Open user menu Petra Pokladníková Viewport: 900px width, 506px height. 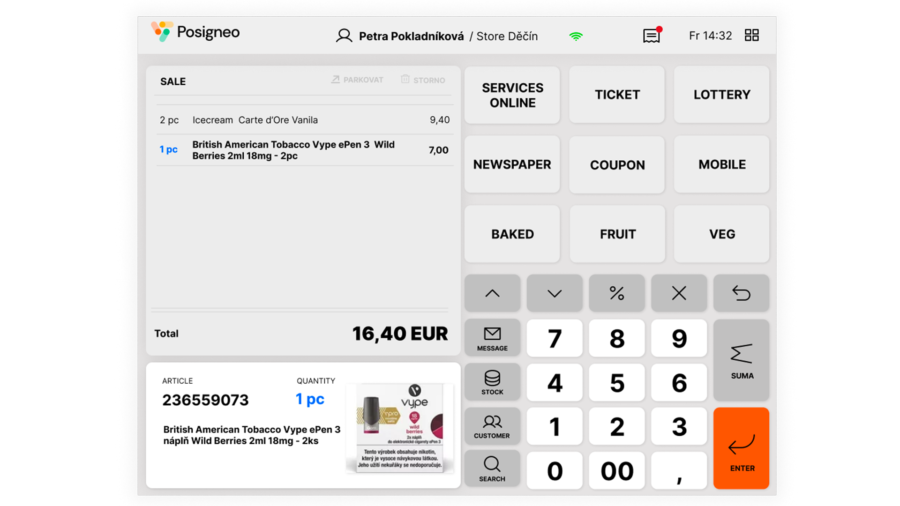[x=400, y=36]
